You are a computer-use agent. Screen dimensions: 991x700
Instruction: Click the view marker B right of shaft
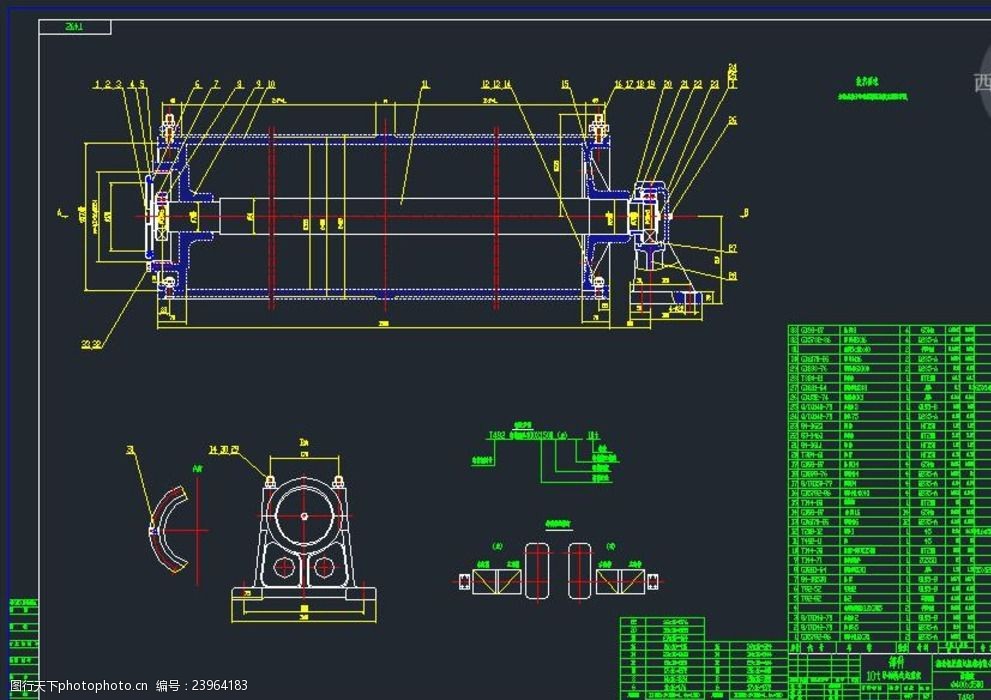744,212
